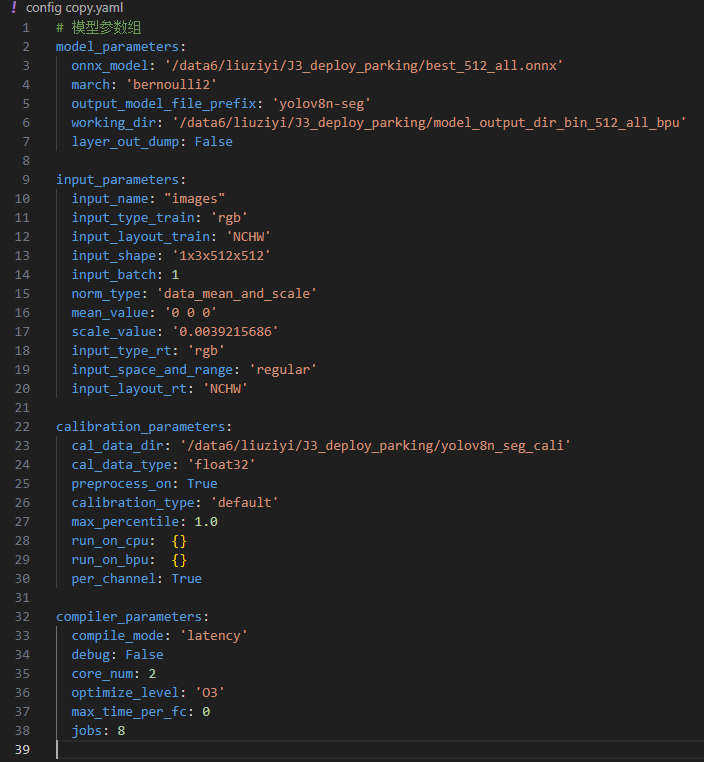Viewport: 704px width, 762px height.
Task: Click the compiler_parameters section key
Action: pyautogui.click(x=131, y=616)
